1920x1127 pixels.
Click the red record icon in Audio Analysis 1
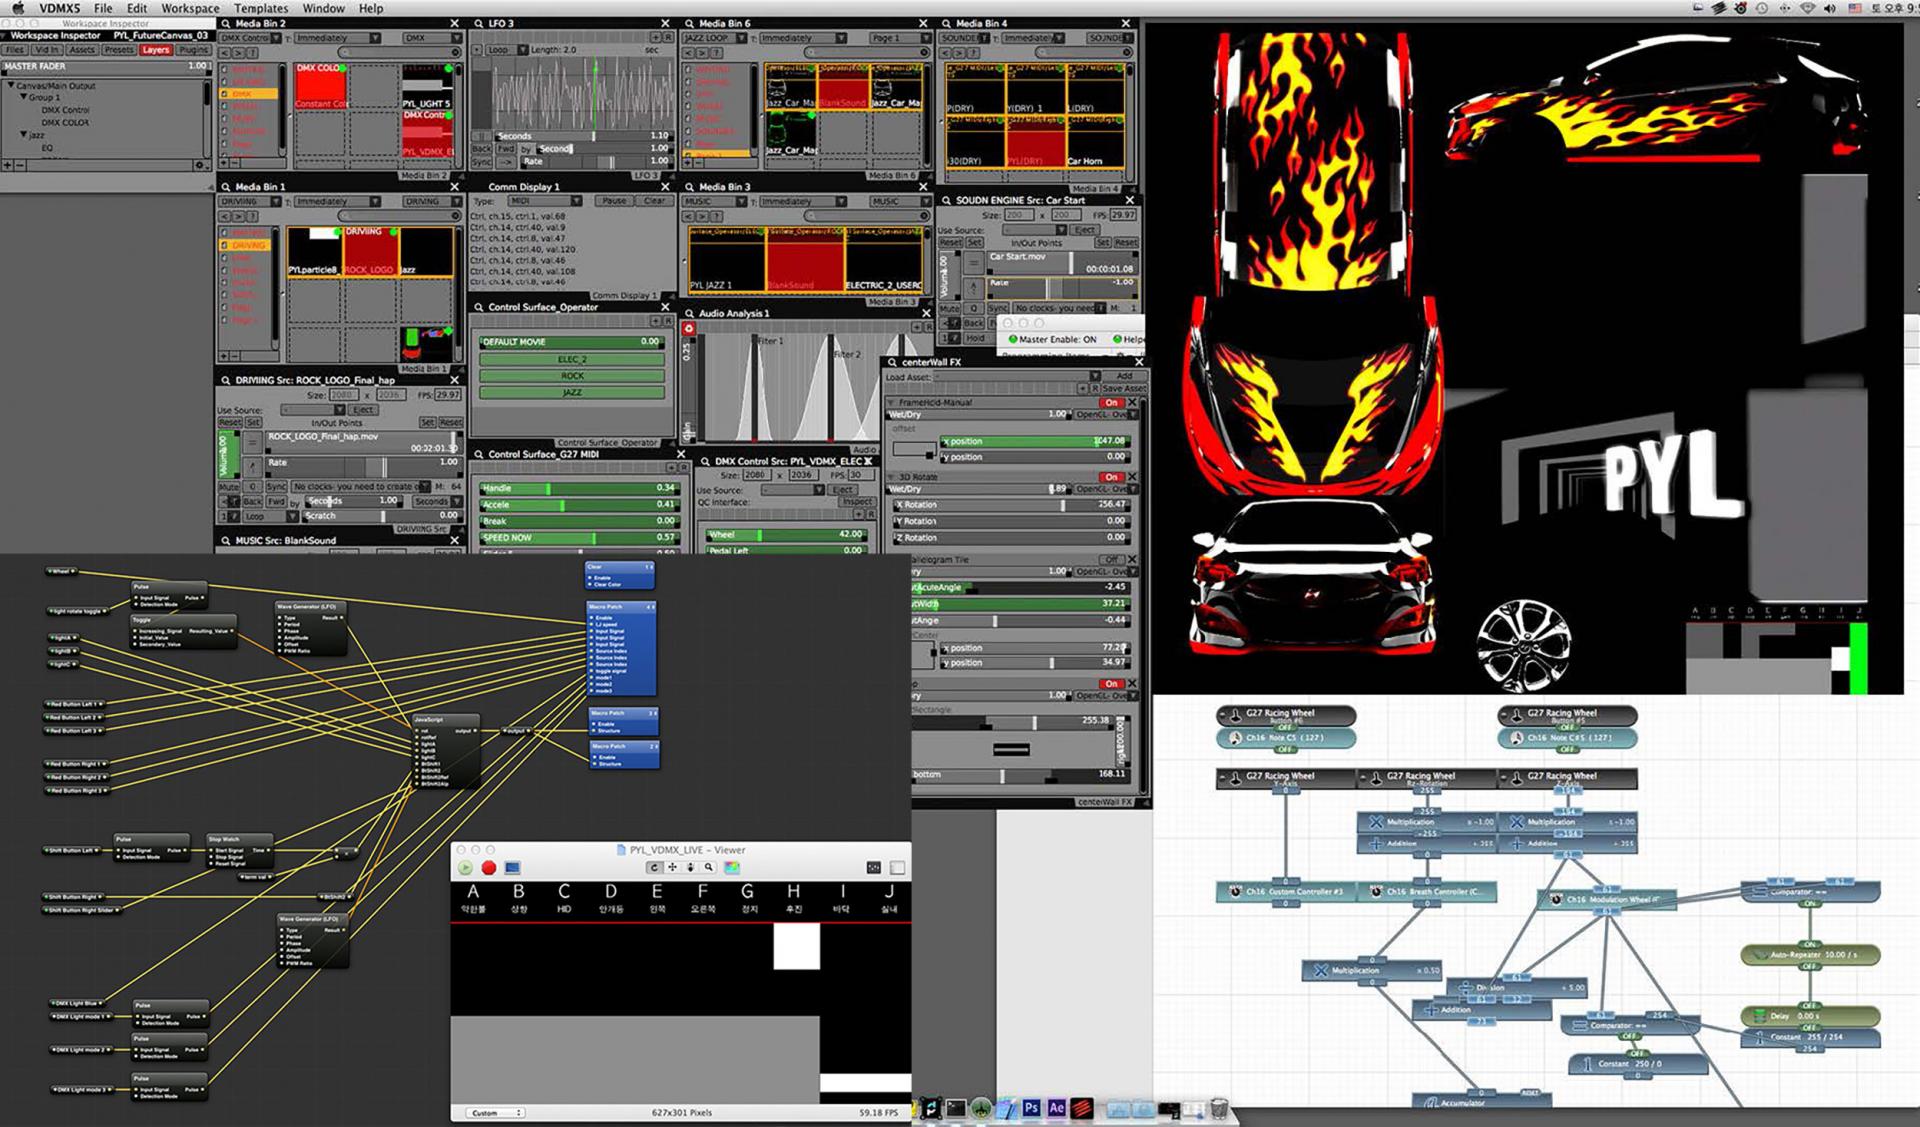click(x=688, y=329)
